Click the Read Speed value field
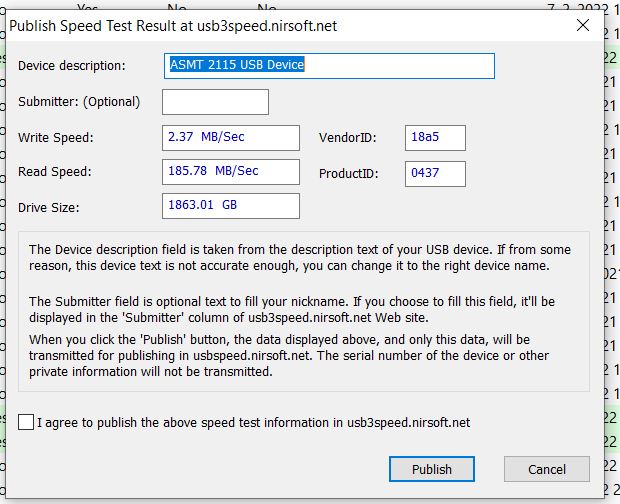The image size is (620, 504). point(232,172)
